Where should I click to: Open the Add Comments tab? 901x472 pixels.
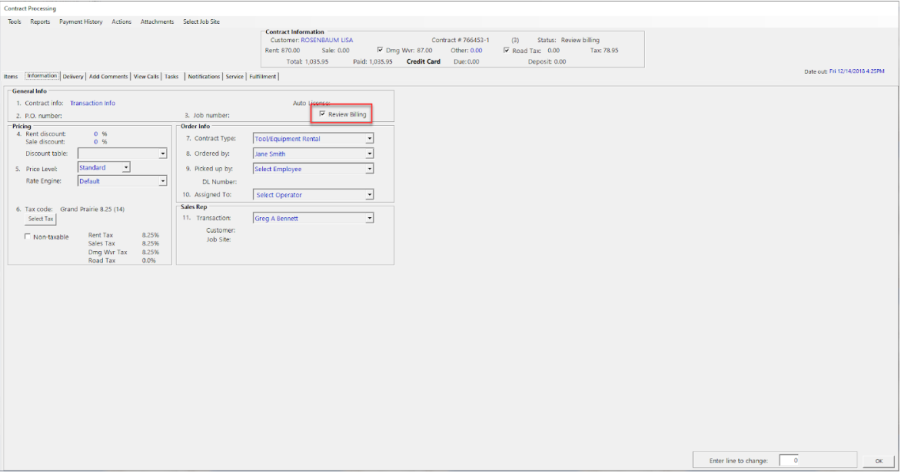click(108, 76)
